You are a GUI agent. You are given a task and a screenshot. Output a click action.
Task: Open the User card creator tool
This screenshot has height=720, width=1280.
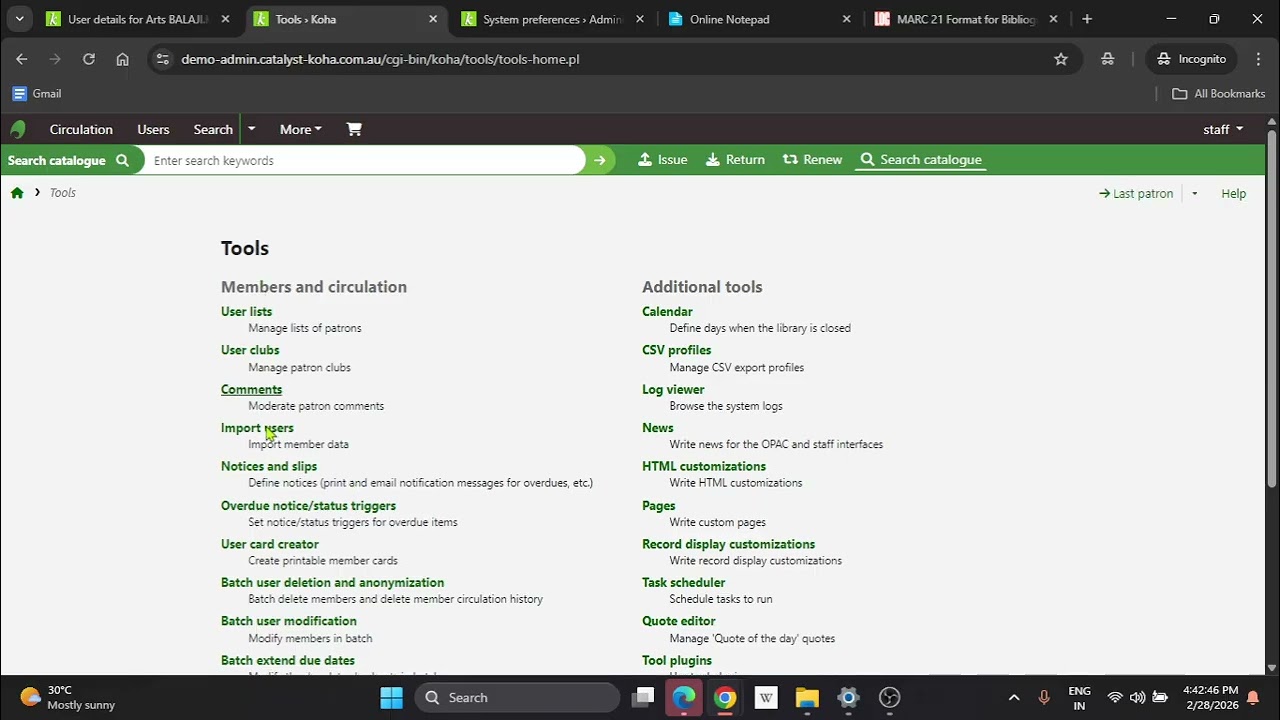pyautogui.click(x=270, y=544)
